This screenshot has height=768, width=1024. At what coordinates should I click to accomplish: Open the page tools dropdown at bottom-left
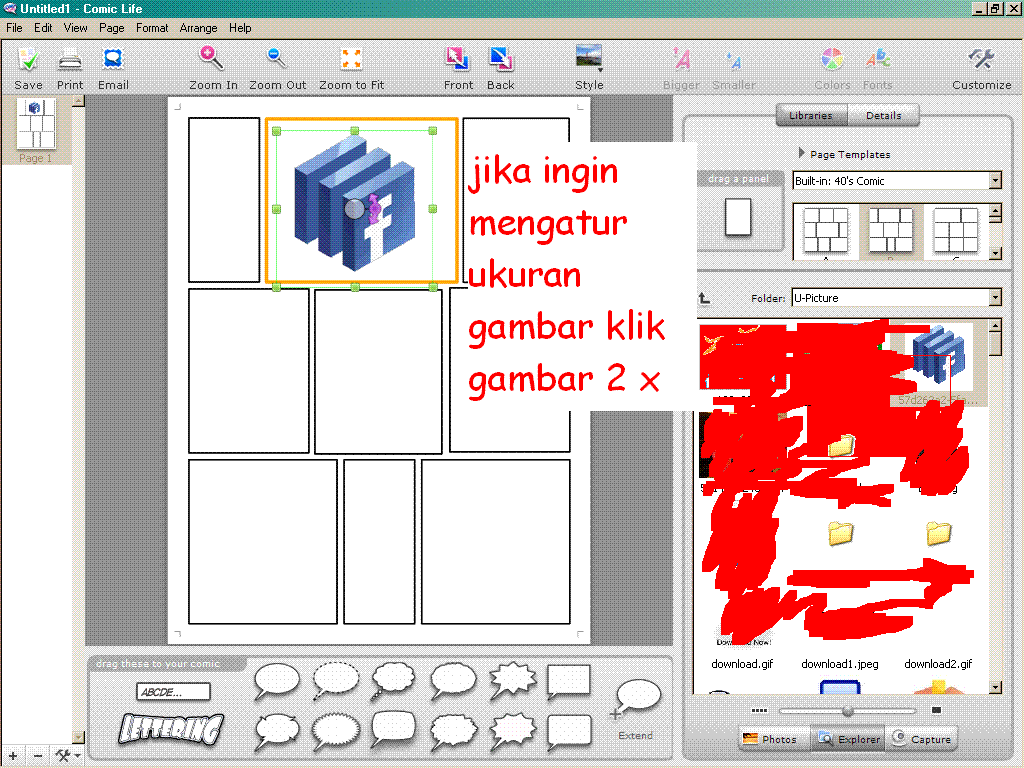[67, 756]
